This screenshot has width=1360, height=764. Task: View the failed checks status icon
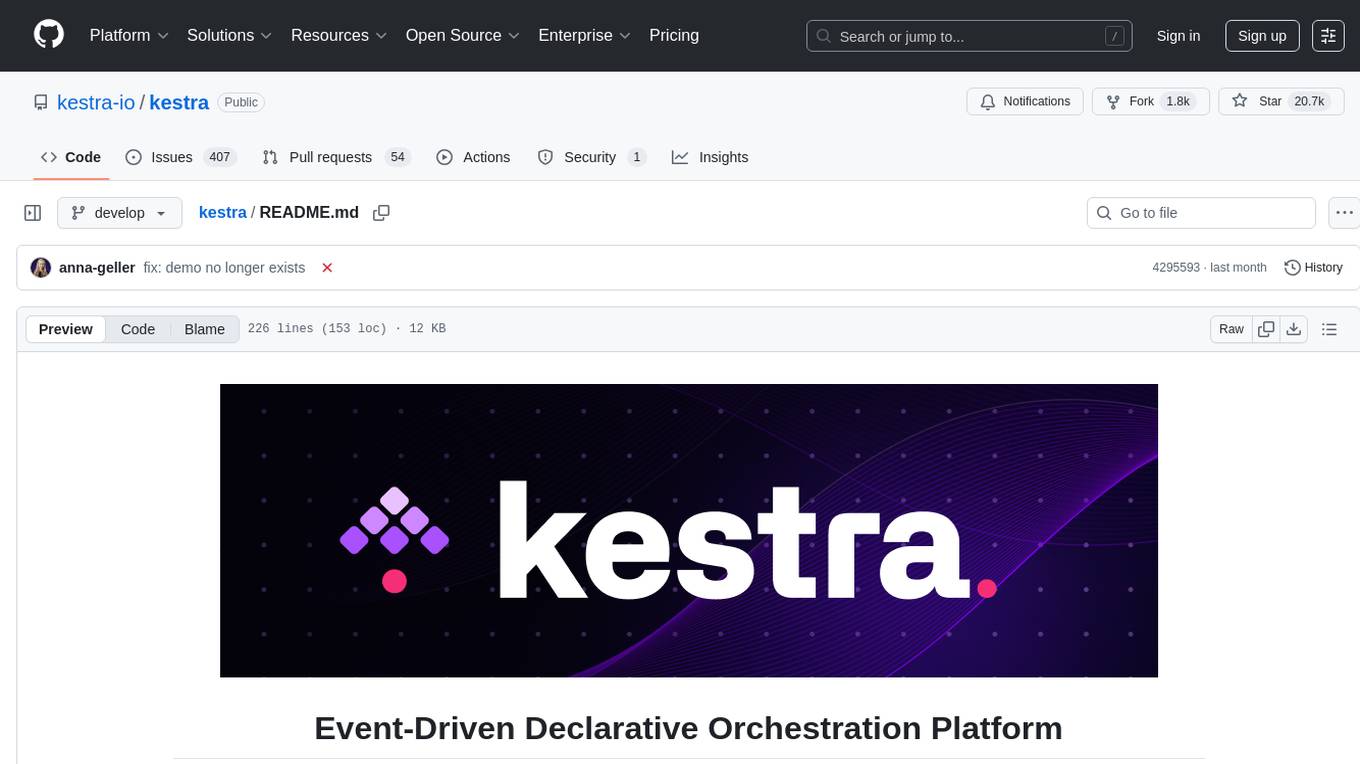tap(327, 268)
